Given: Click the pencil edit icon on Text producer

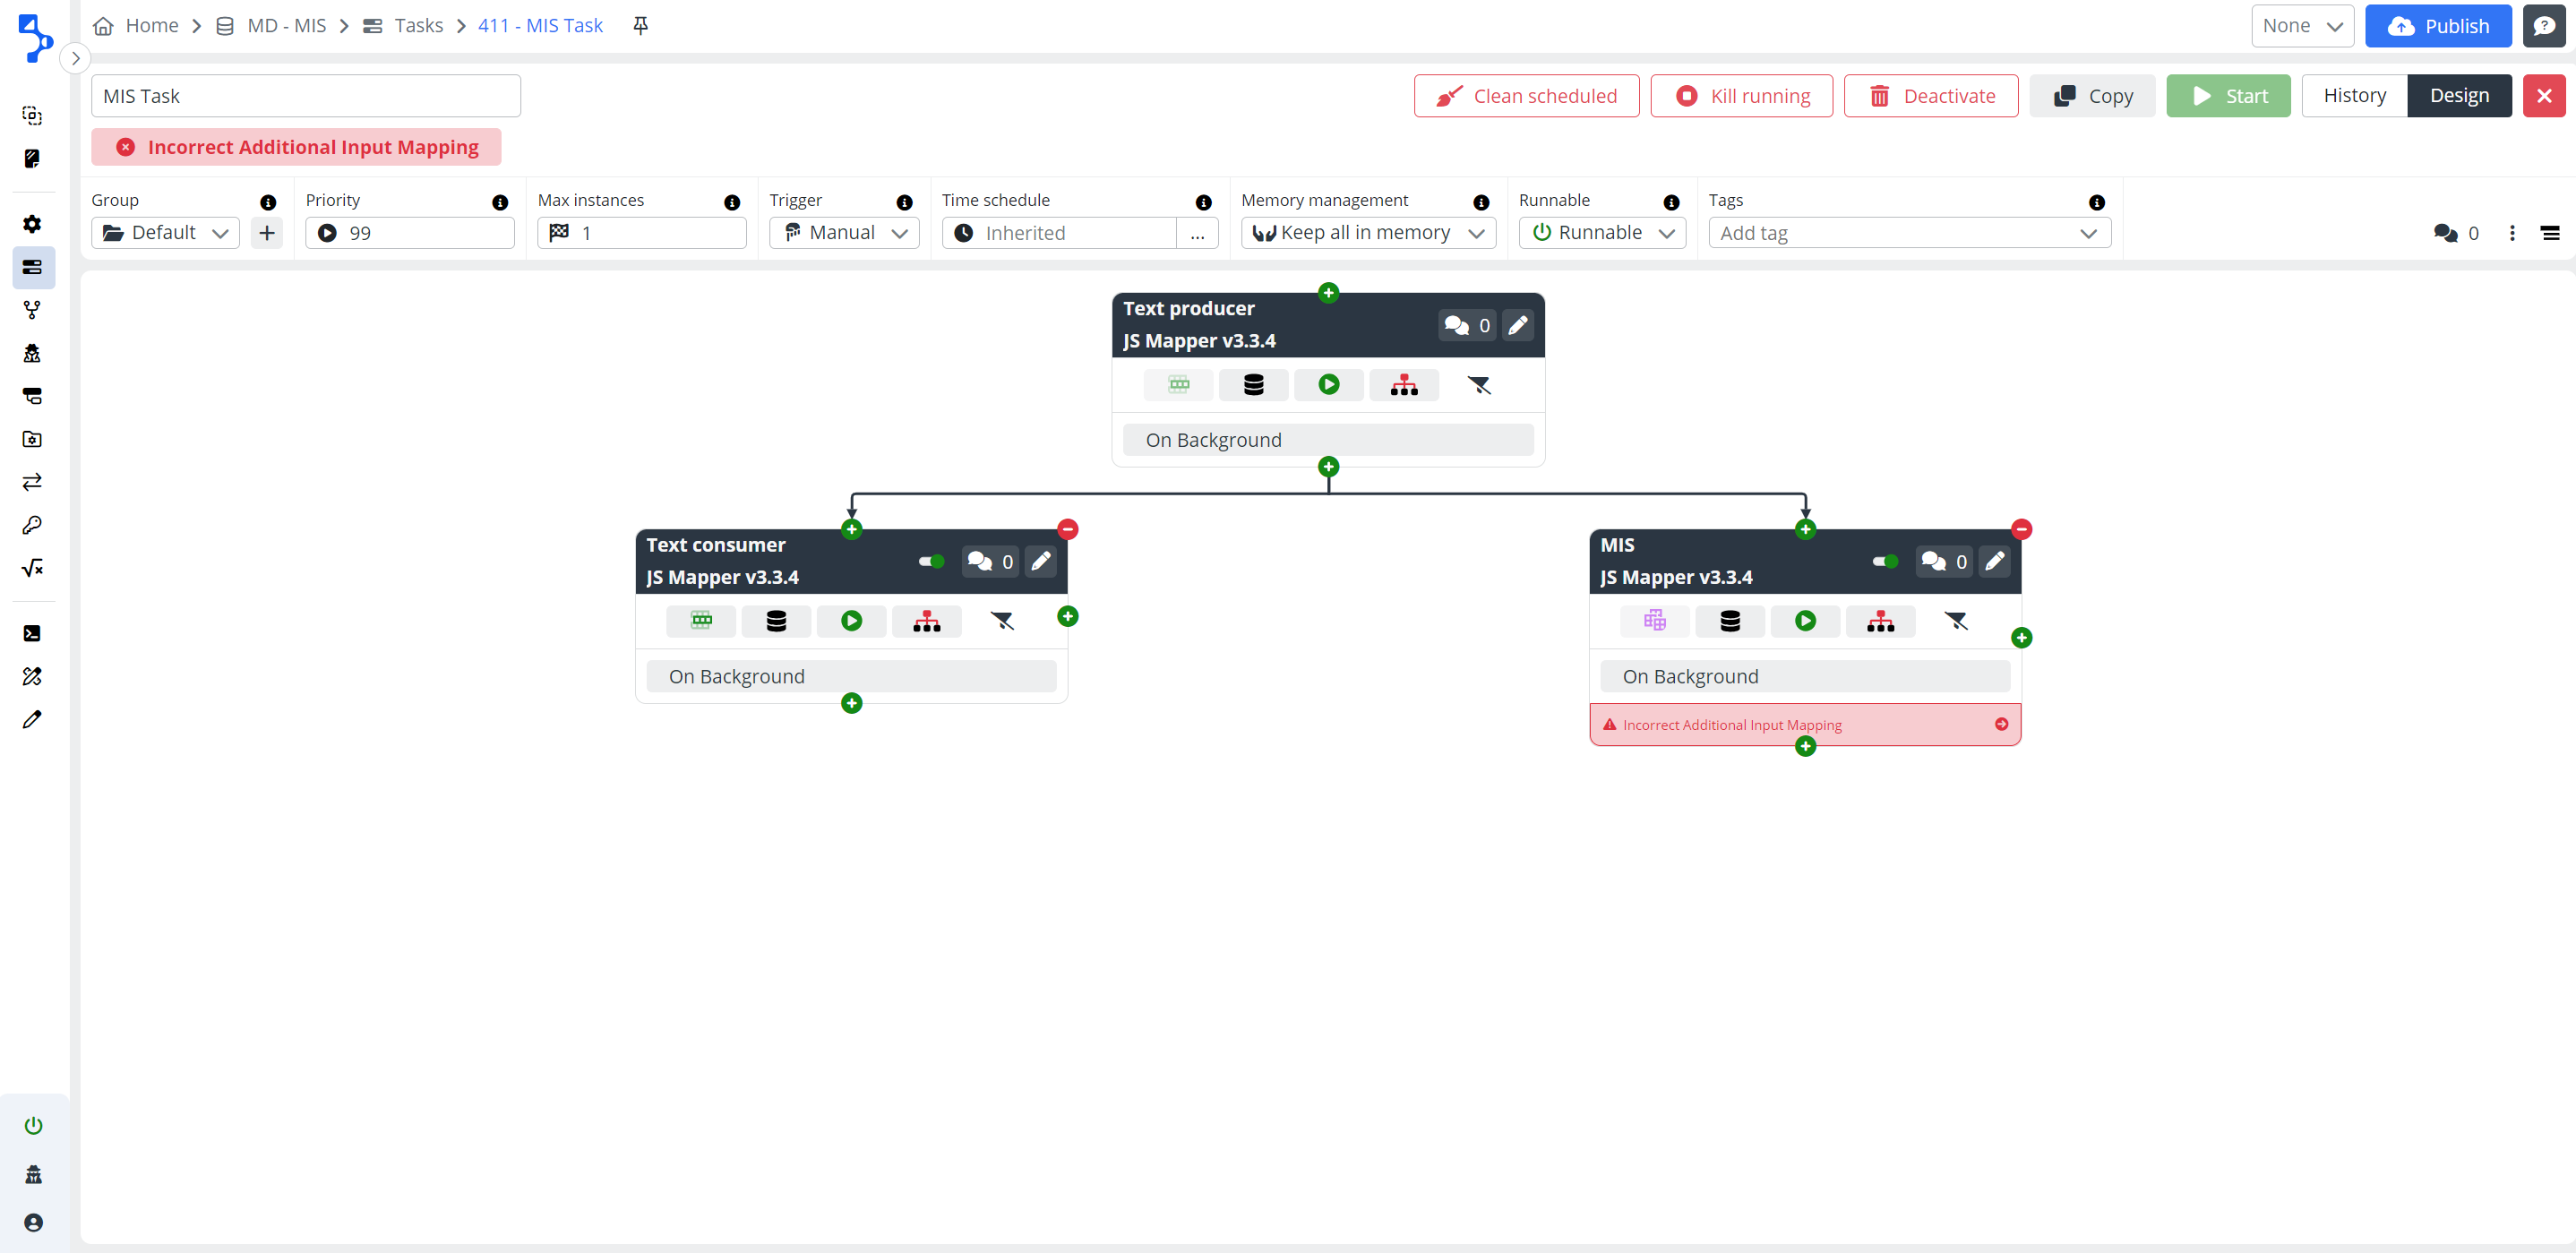Looking at the screenshot, I should [x=1517, y=325].
